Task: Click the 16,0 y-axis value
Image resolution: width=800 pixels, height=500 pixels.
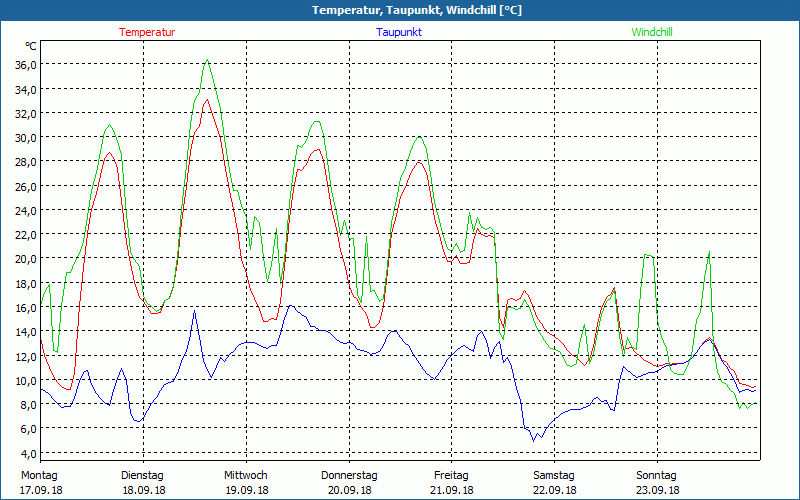Action: tap(26, 307)
